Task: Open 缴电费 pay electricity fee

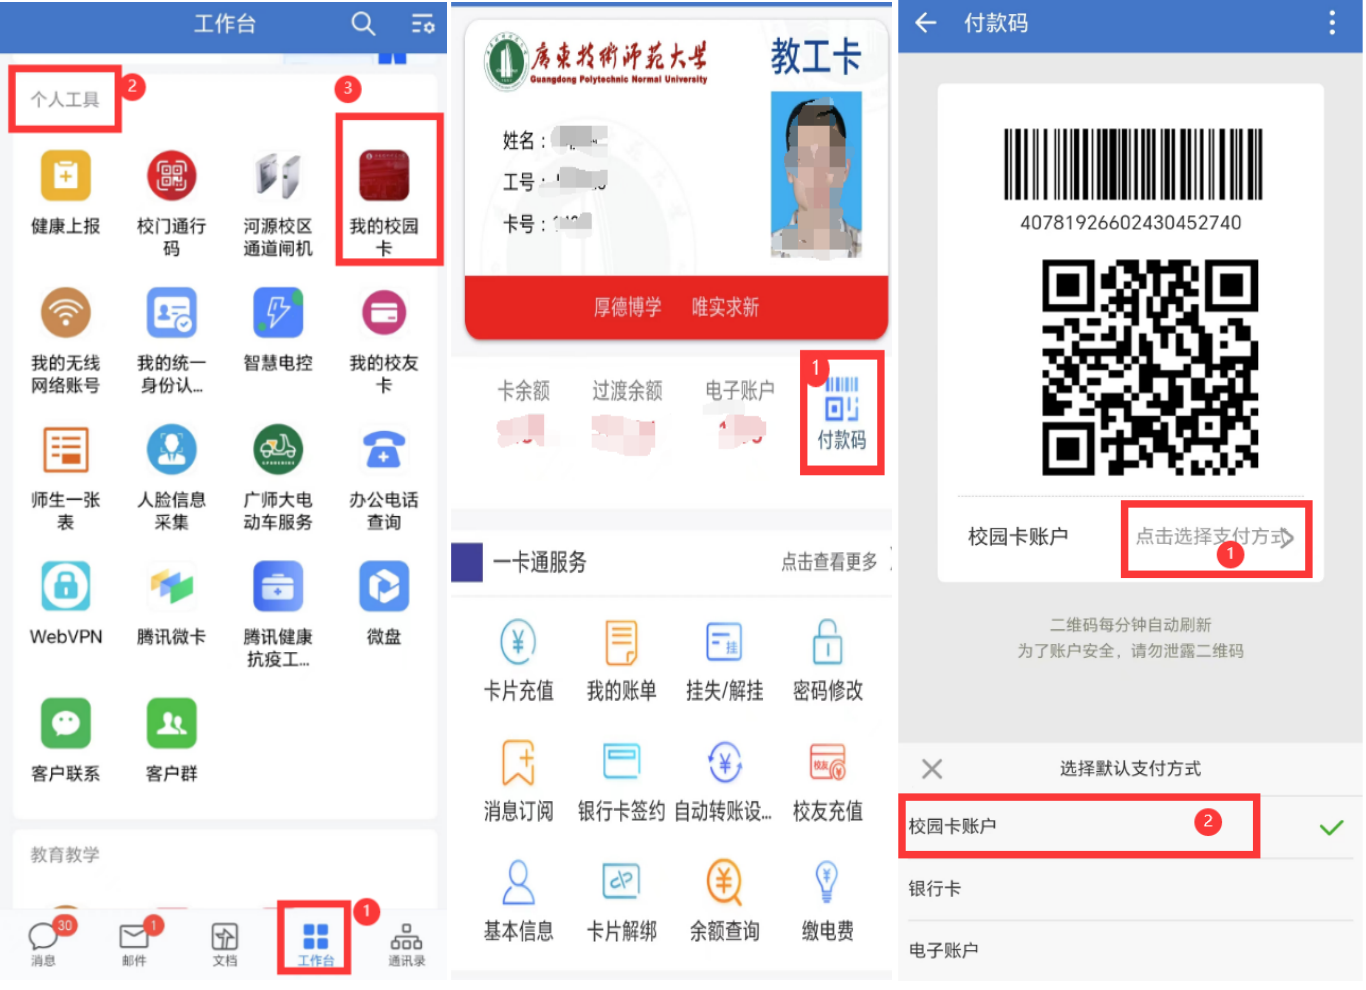Action: tap(827, 901)
